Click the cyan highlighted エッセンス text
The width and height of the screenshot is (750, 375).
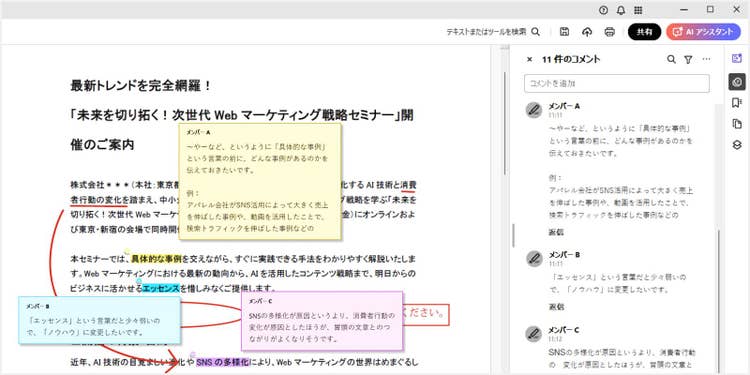[161, 288]
